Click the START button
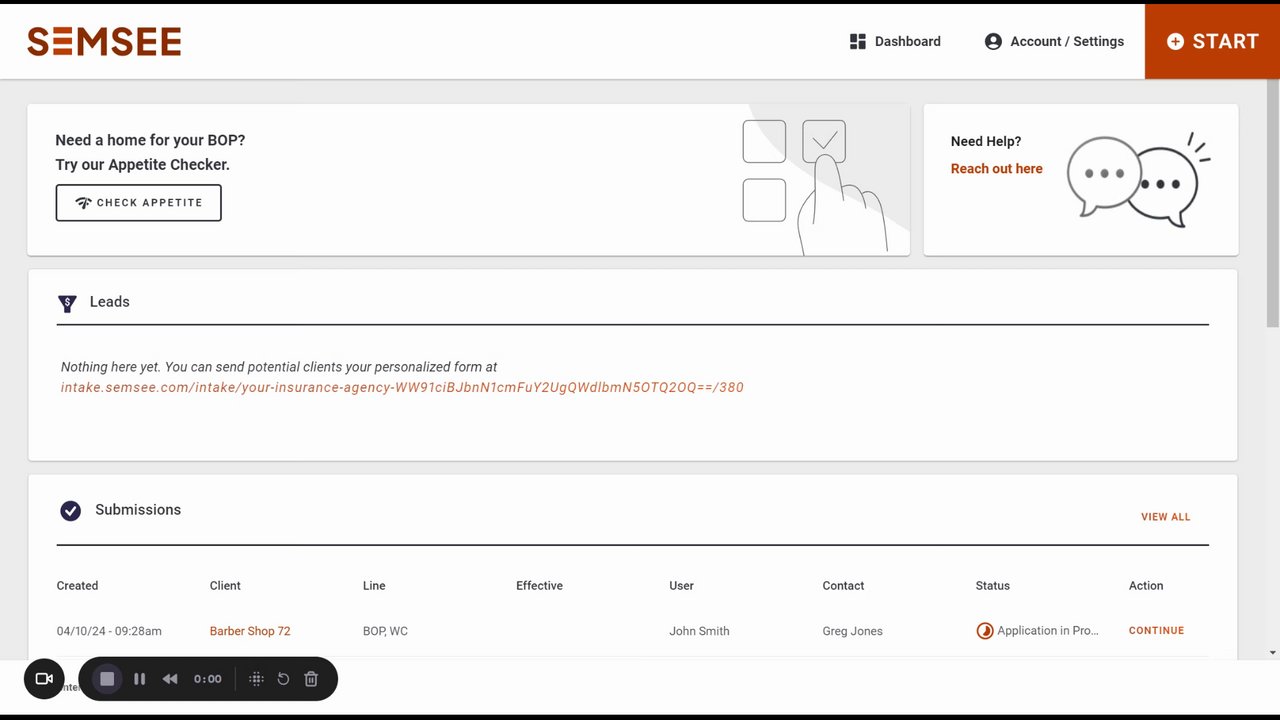Viewport: 1280px width, 720px height. (x=1212, y=41)
